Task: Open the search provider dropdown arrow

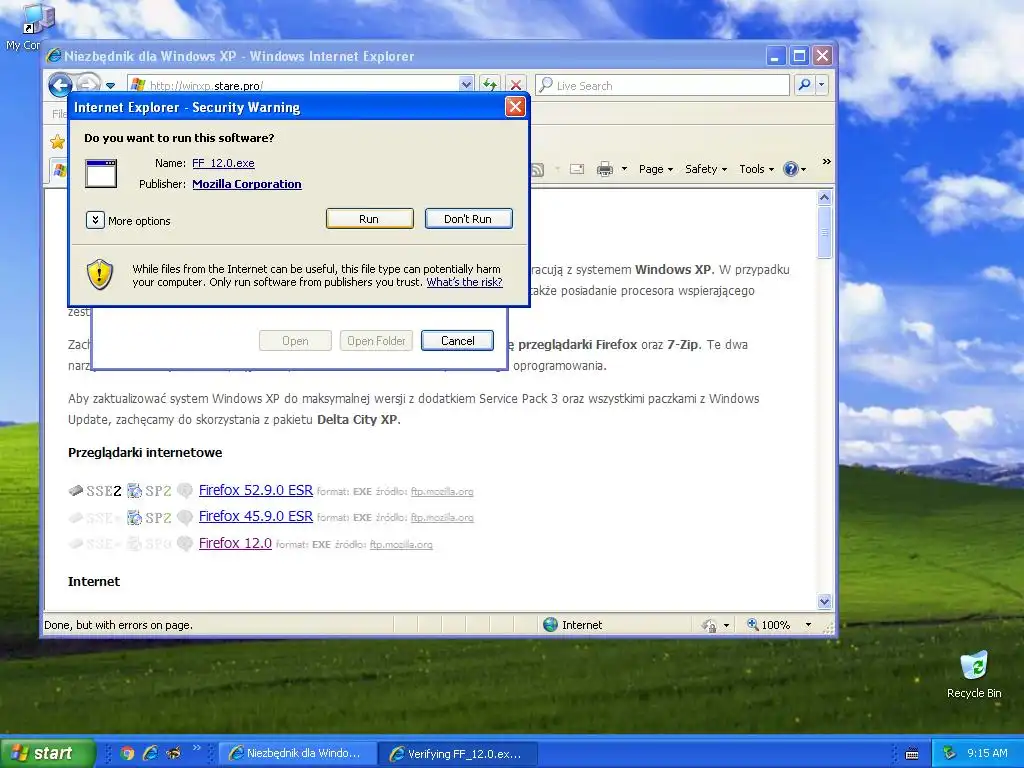Action: (822, 84)
